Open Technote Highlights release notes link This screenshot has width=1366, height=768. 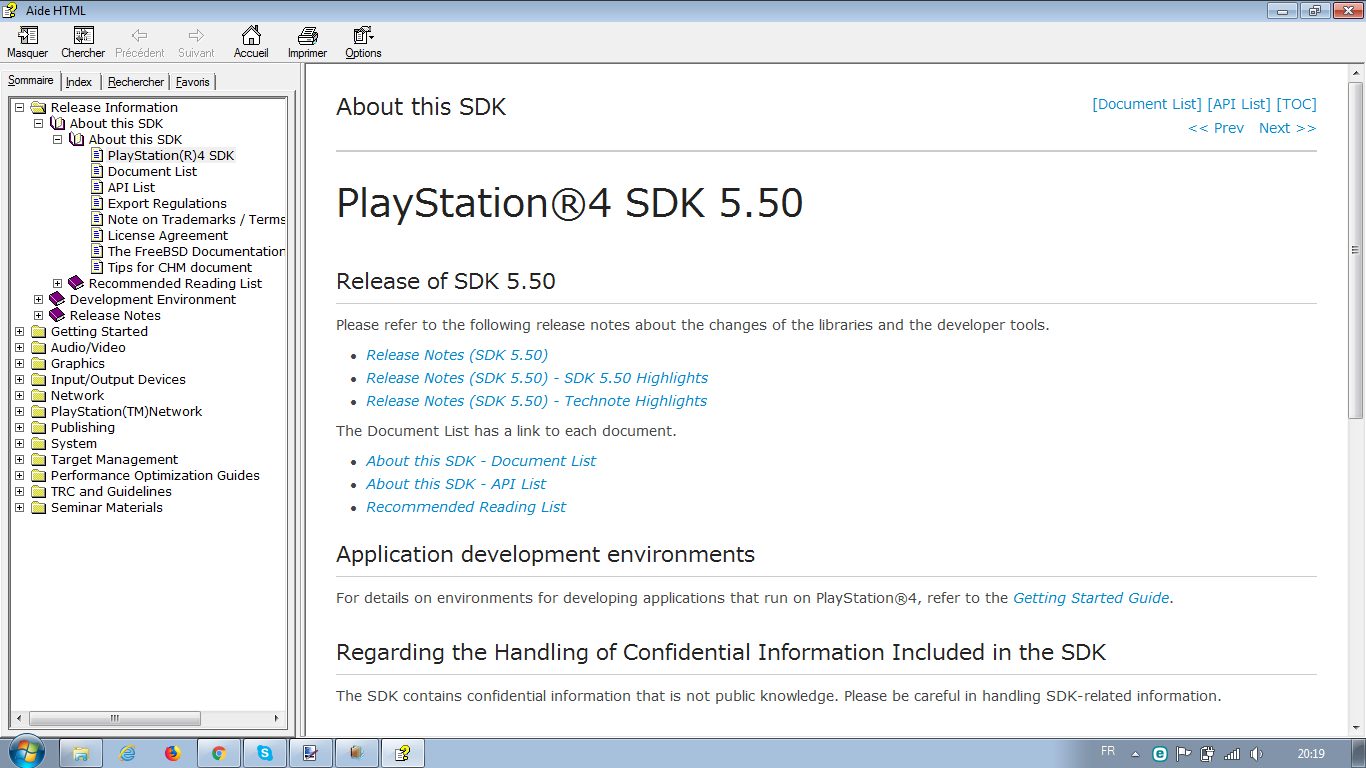pos(536,401)
